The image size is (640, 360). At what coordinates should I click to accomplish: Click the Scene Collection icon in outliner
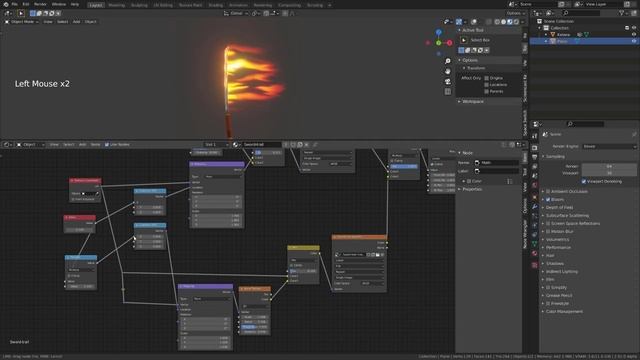539,21
